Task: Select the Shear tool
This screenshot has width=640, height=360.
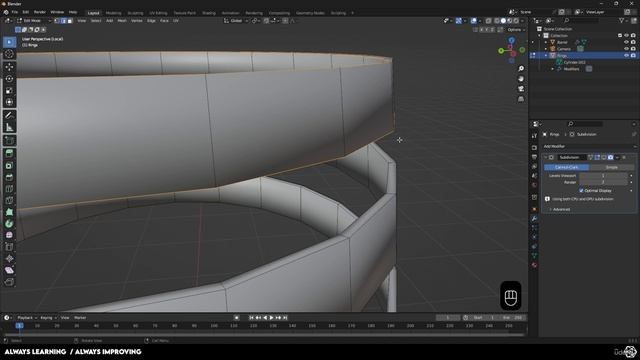Action: (x=9, y=270)
